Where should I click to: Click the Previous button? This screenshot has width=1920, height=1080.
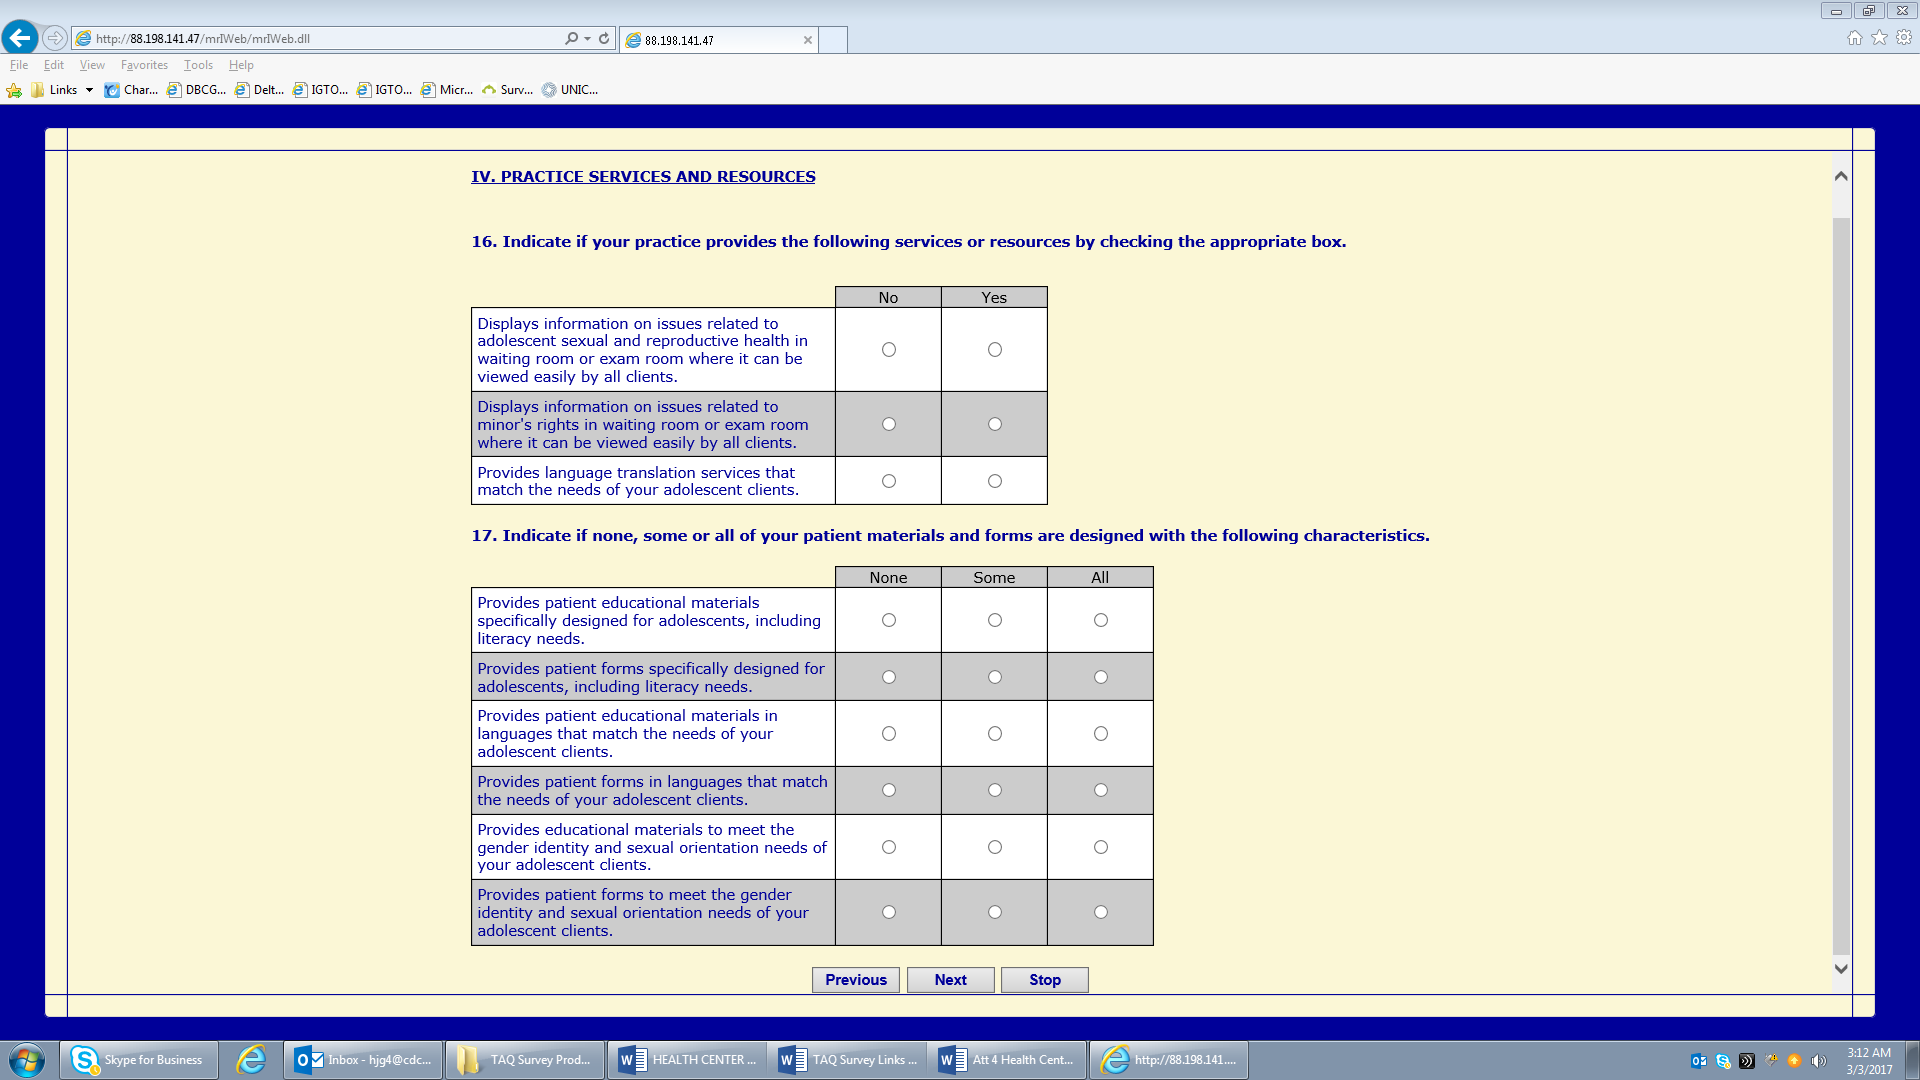855,980
